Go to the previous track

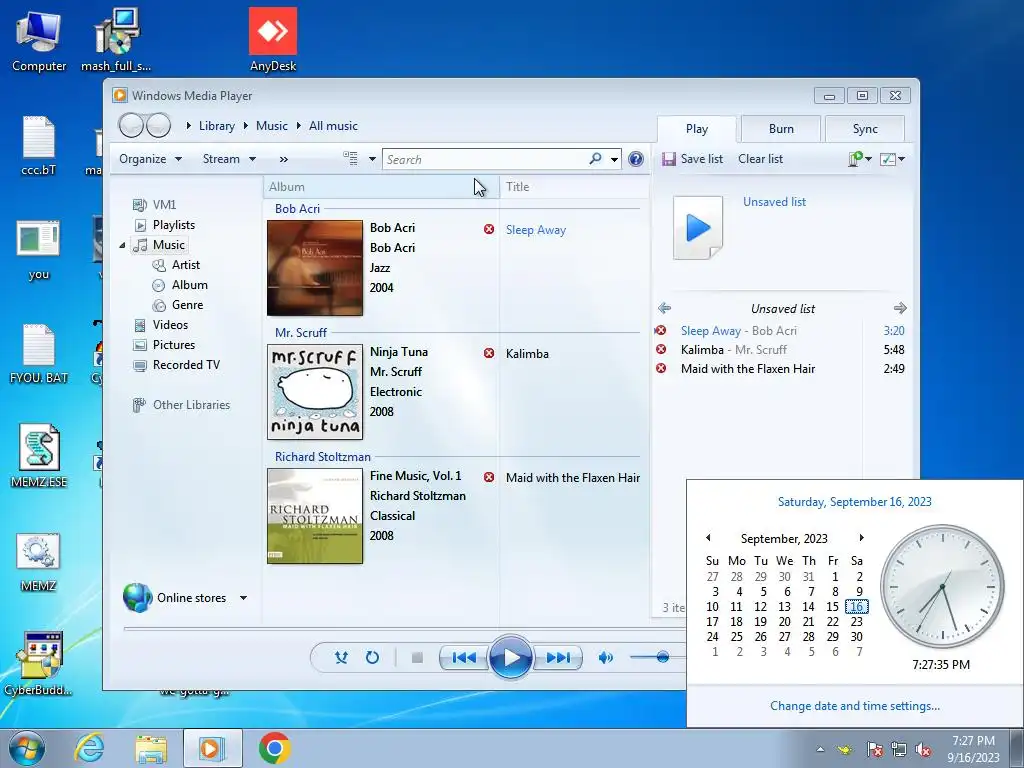(x=464, y=658)
